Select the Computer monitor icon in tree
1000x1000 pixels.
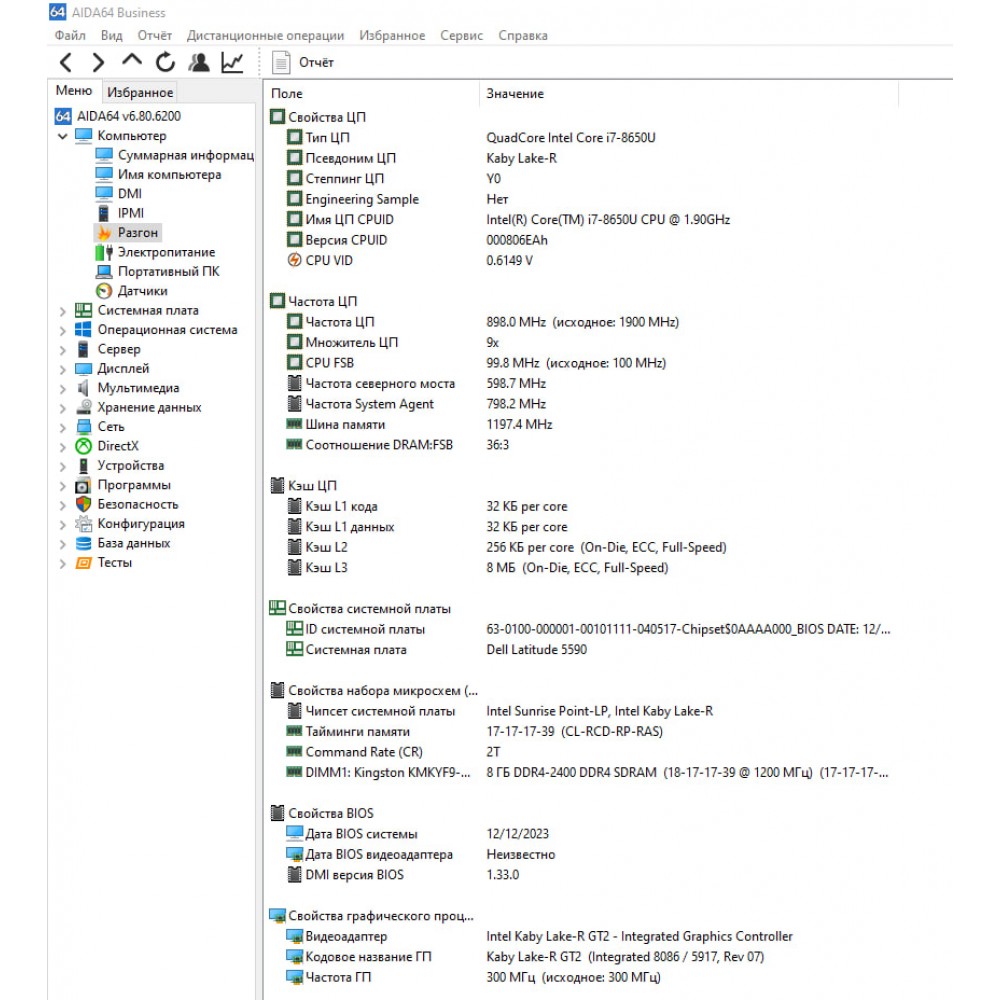pos(84,135)
